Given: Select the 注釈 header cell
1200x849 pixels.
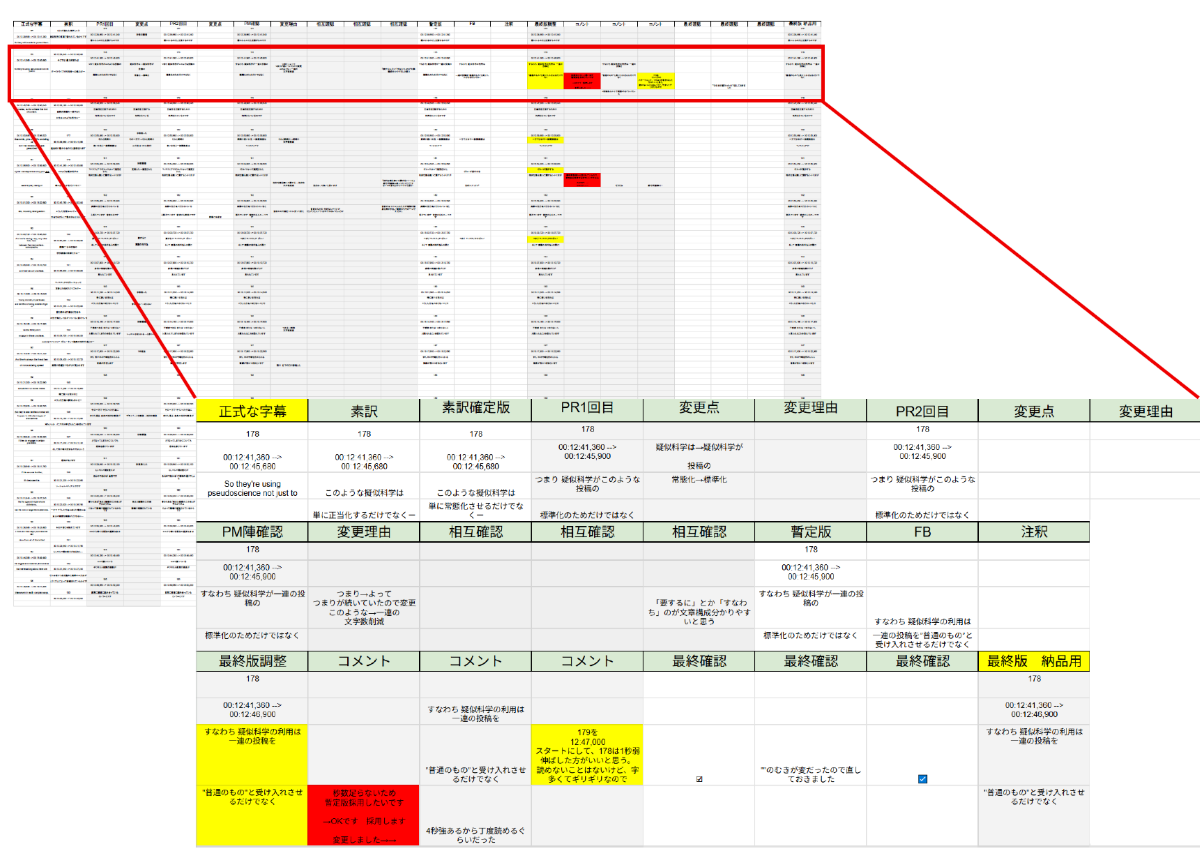Looking at the screenshot, I should [1034, 533].
